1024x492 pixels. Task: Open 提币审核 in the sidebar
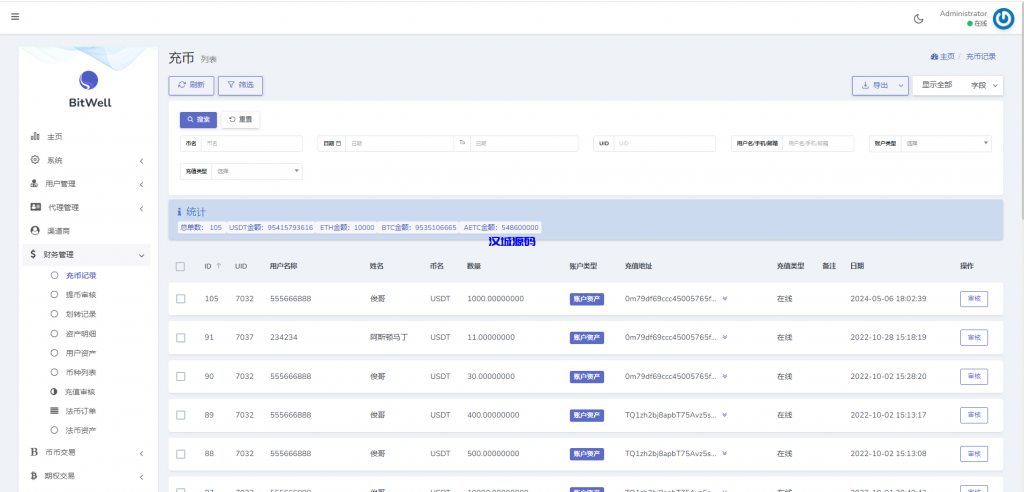click(80, 295)
